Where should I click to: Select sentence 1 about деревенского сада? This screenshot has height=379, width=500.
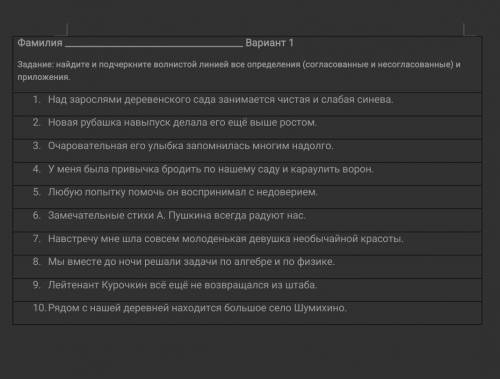221,99
